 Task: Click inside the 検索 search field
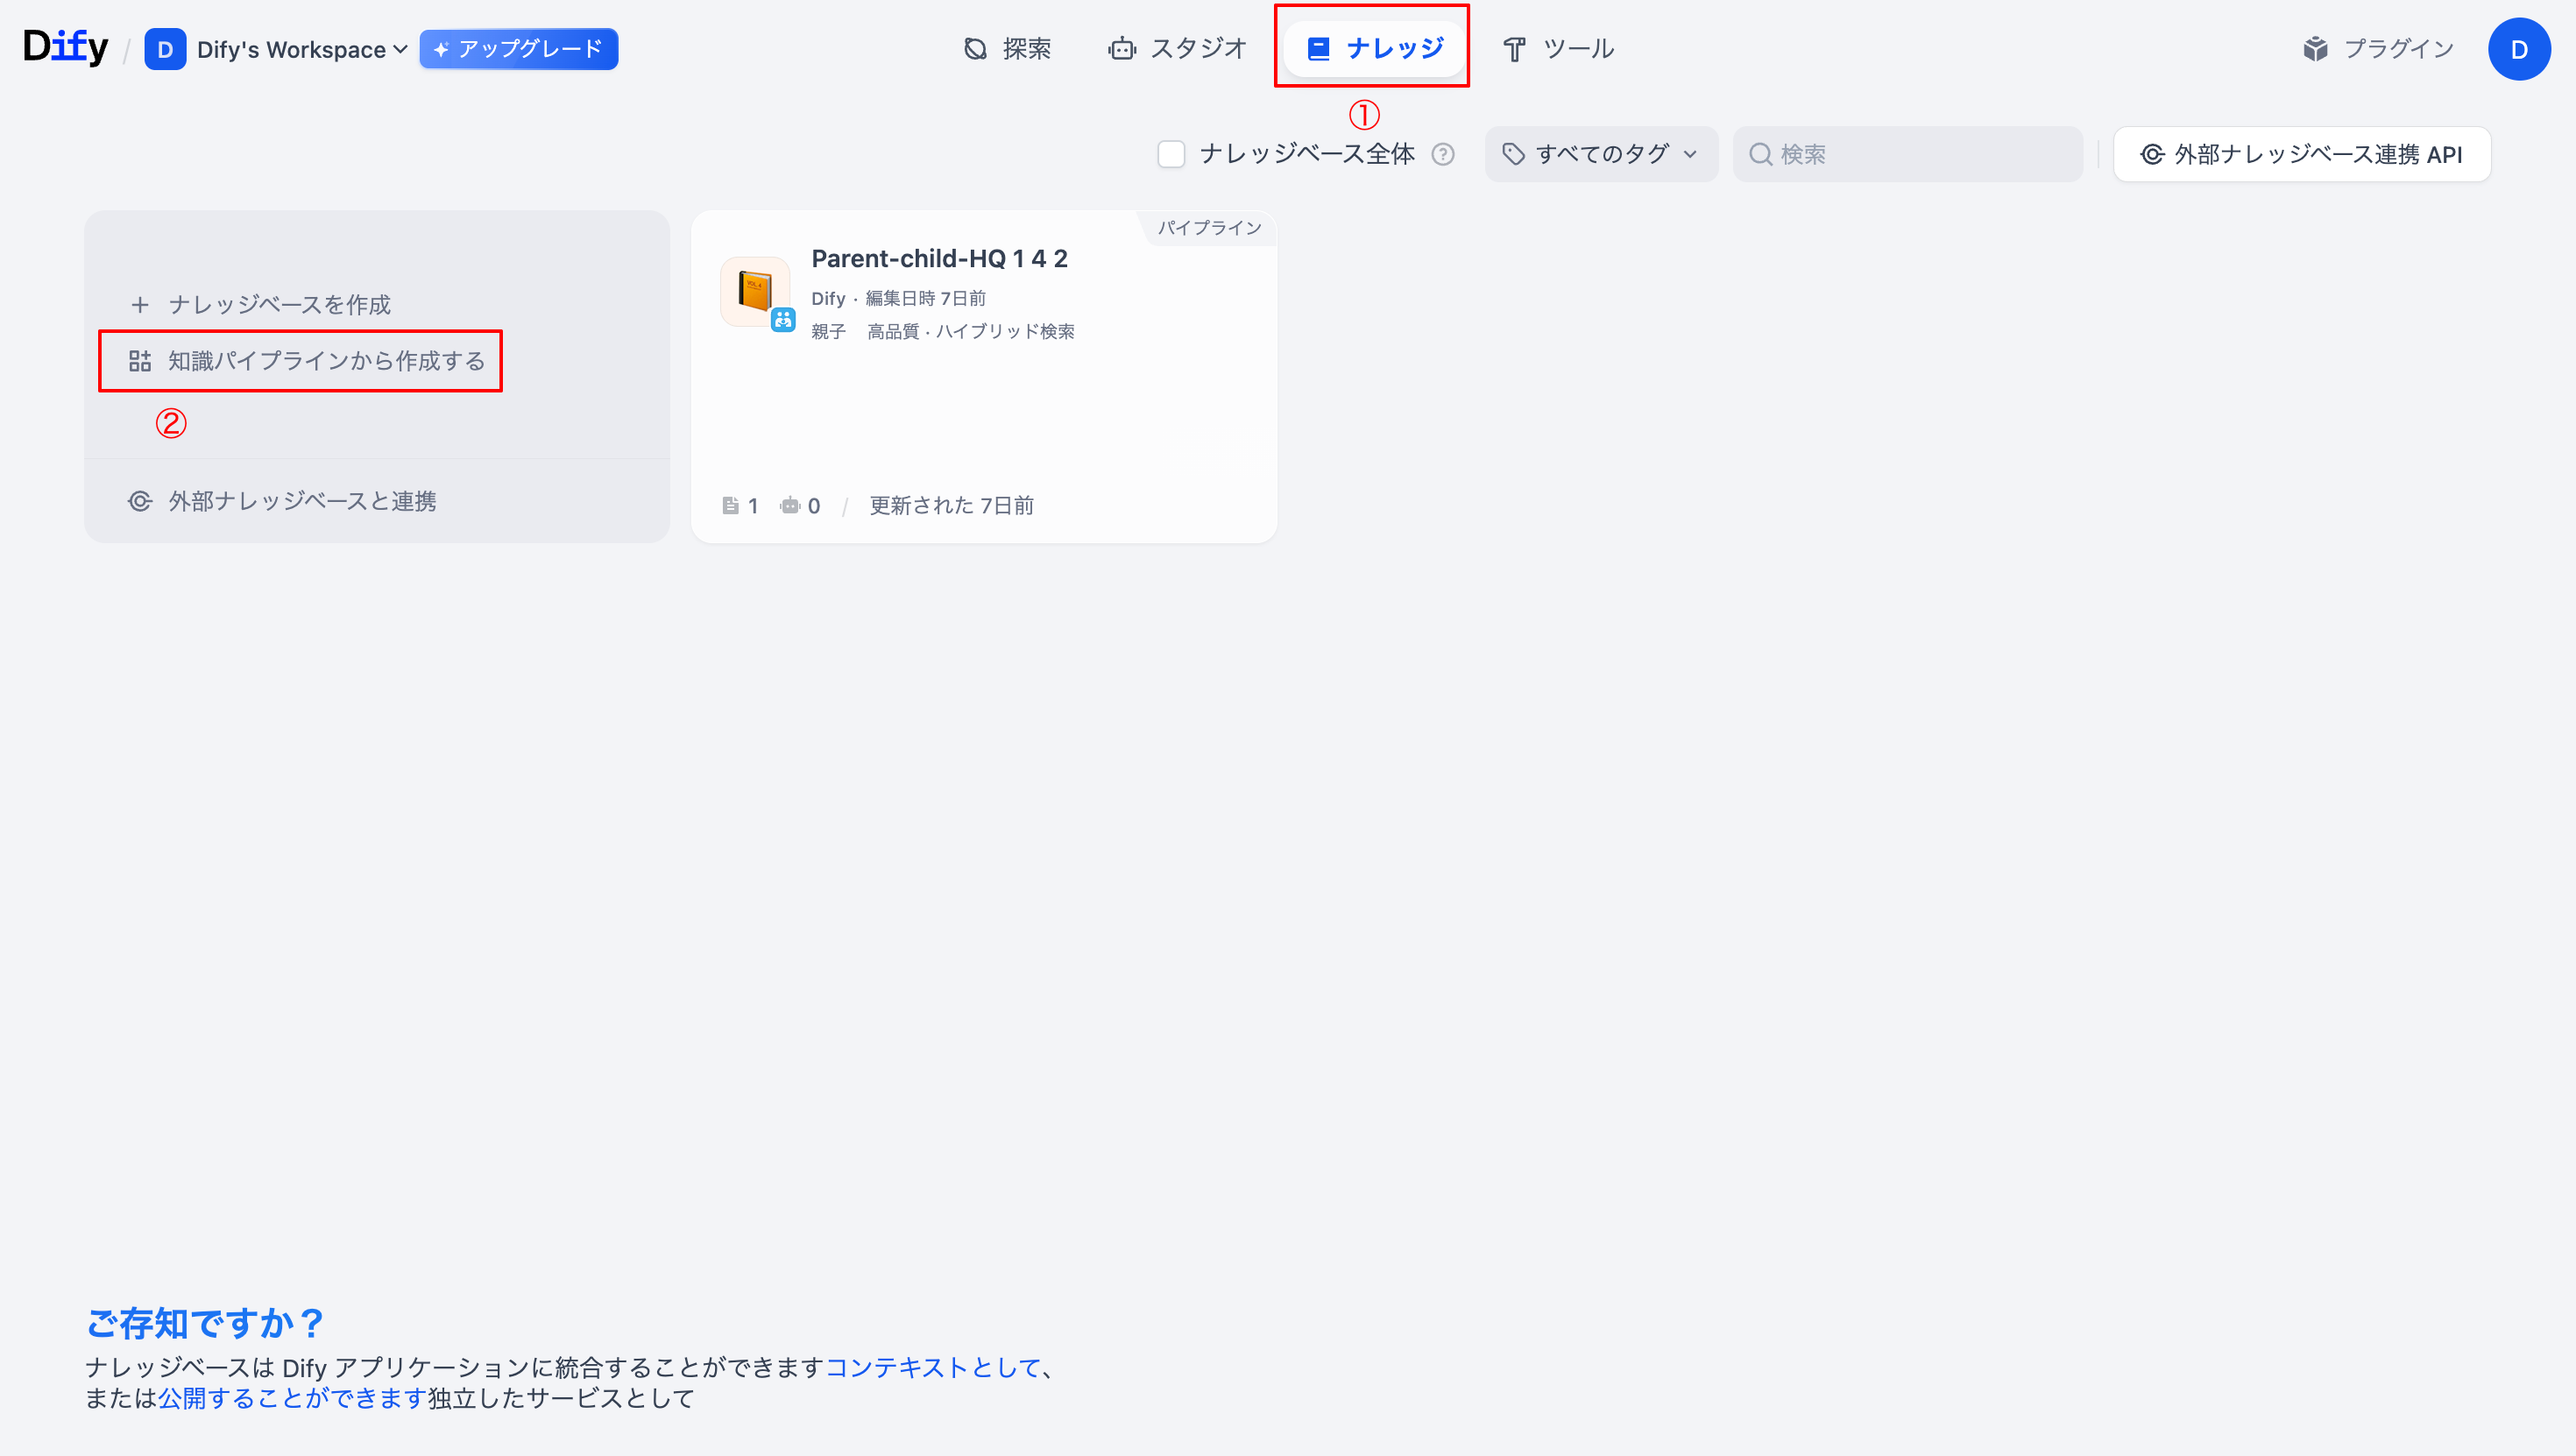pos(1900,154)
